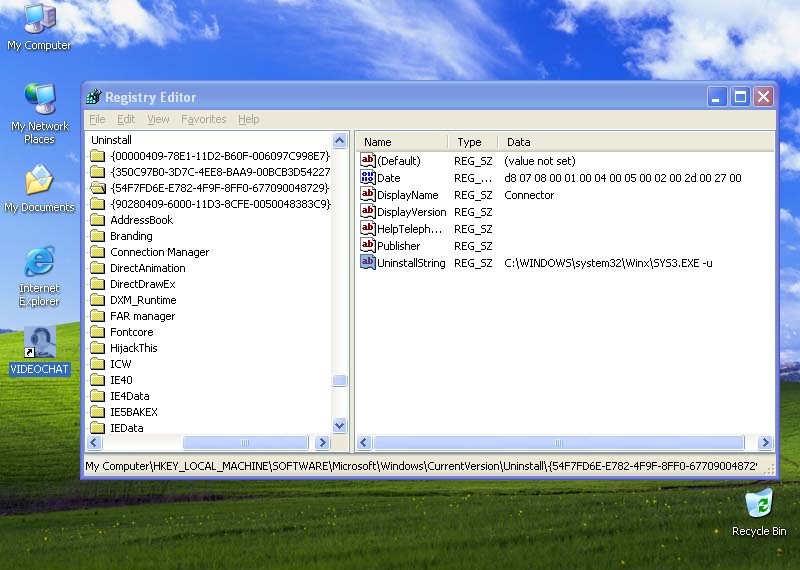Select the VIDEOCHAT desktop shortcut
800x570 pixels.
tap(39, 351)
